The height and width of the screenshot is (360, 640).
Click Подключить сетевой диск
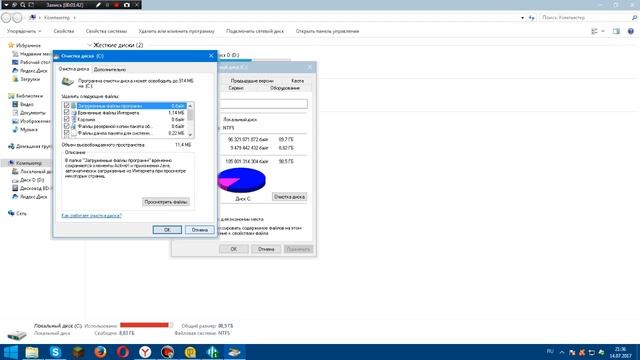tap(255, 31)
